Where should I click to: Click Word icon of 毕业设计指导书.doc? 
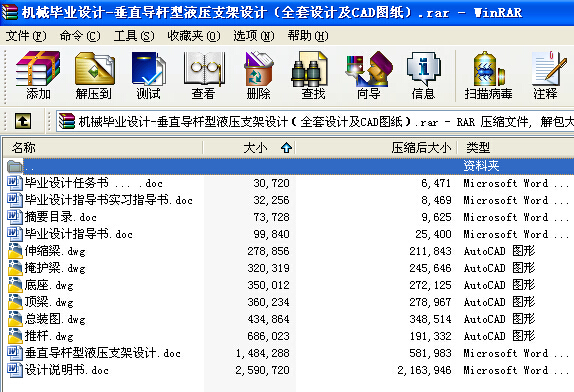[x=15, y=234]
